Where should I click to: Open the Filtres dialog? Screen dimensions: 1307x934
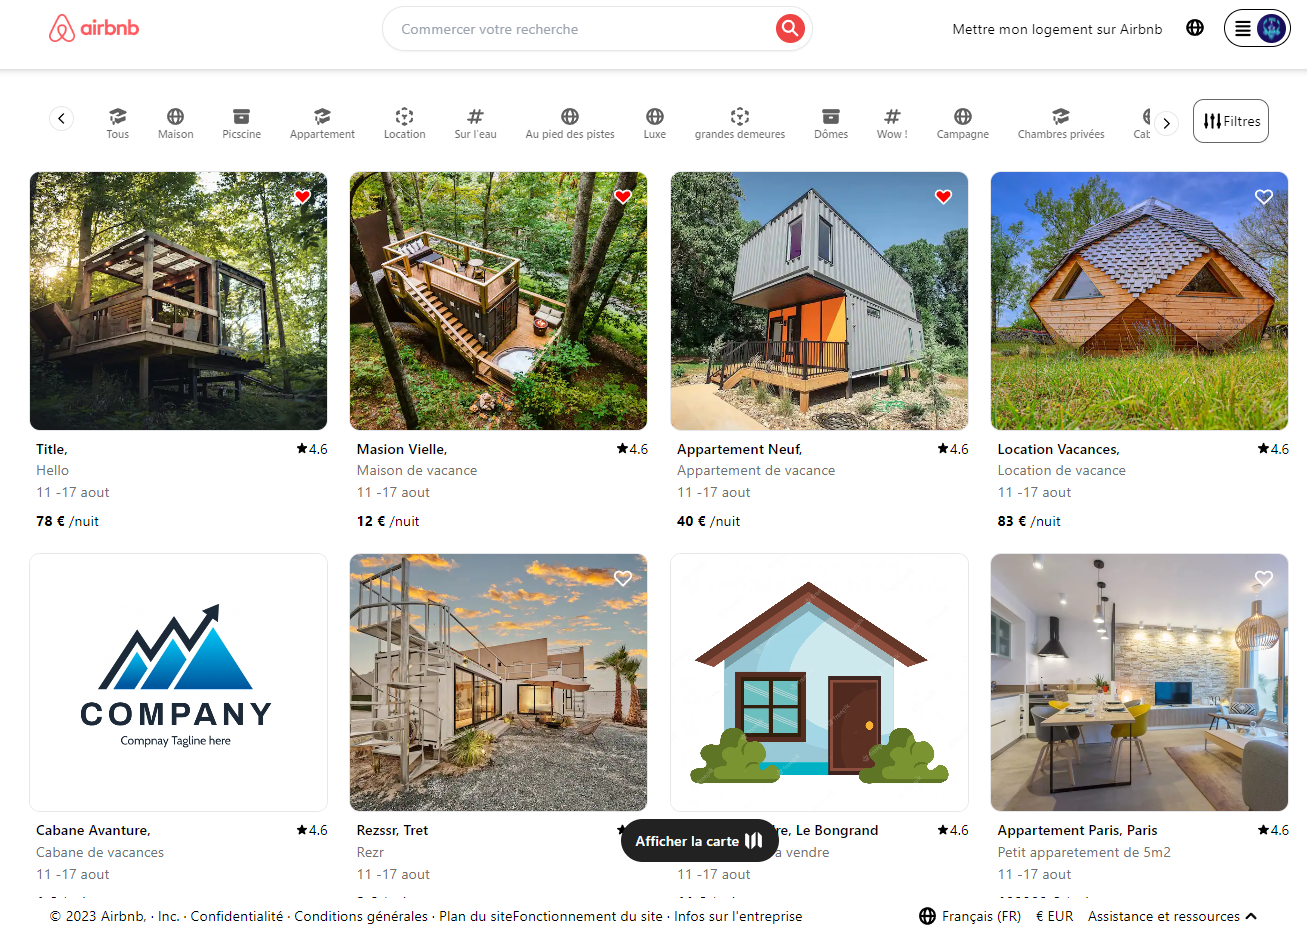[x=1230, y=121]
